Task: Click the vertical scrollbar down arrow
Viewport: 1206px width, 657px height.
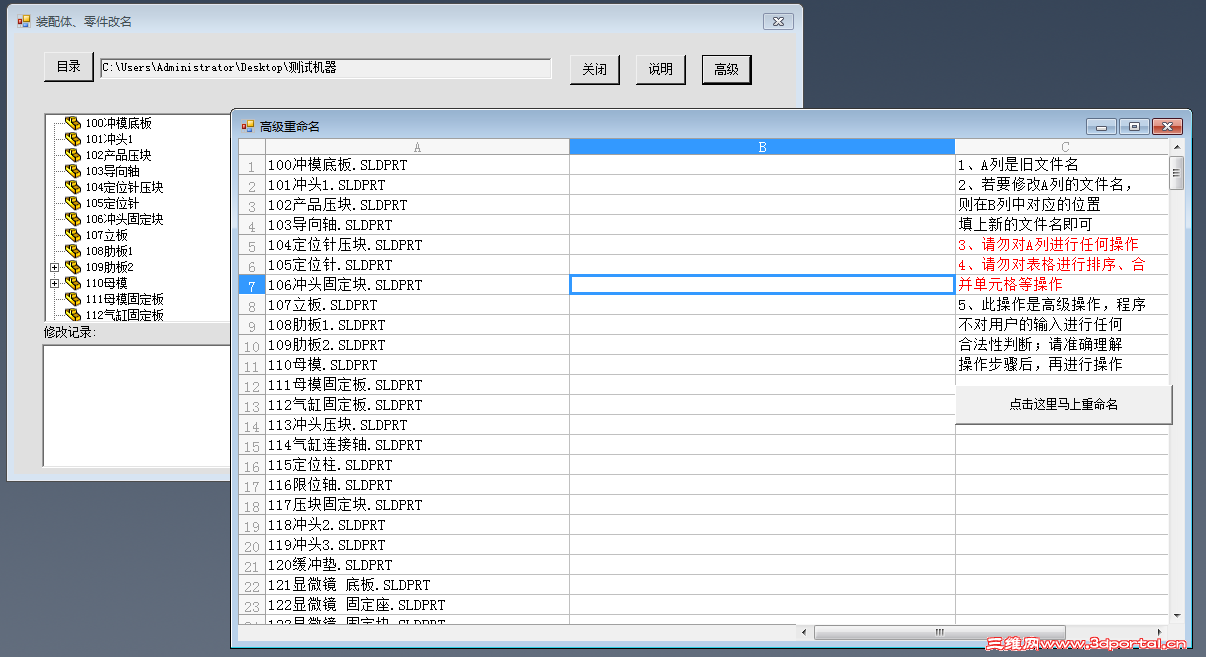Action: click(1177, 615)
